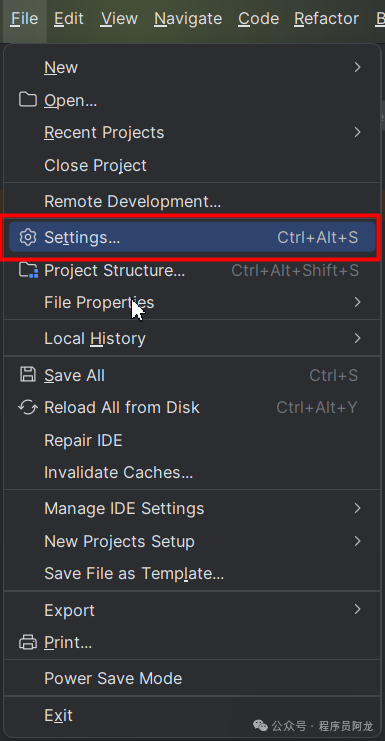Click the folder icon next to Open

[28, 100]
